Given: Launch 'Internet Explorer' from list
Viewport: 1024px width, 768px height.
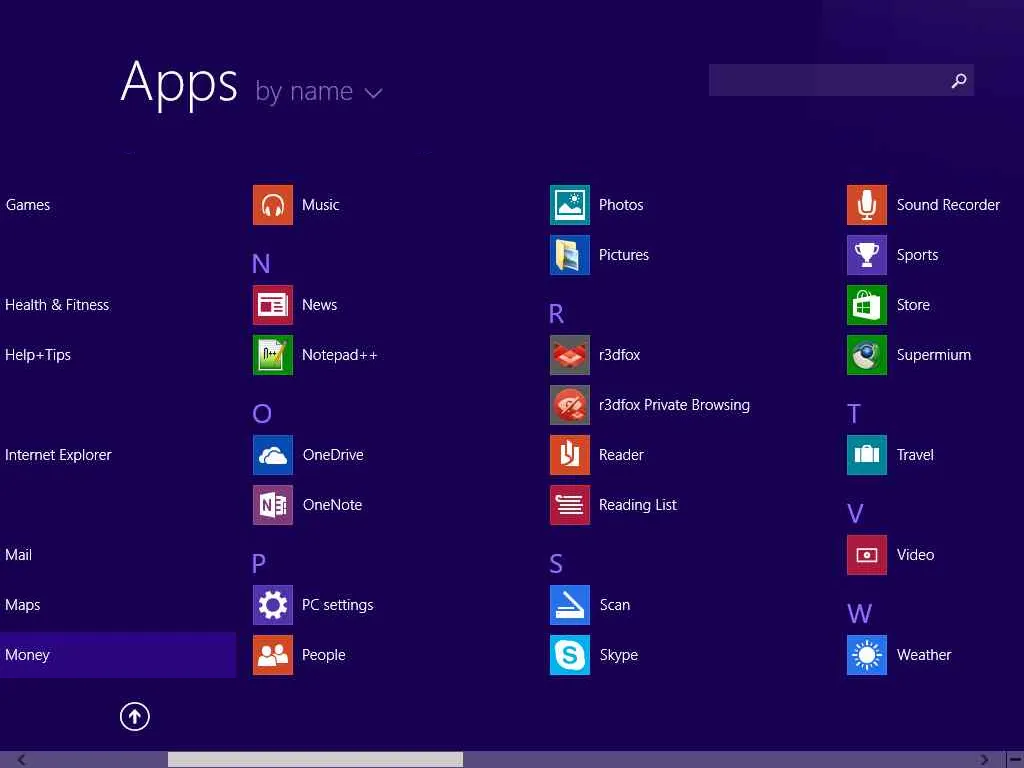Looking at the screenshot, I should click(58, 455).
